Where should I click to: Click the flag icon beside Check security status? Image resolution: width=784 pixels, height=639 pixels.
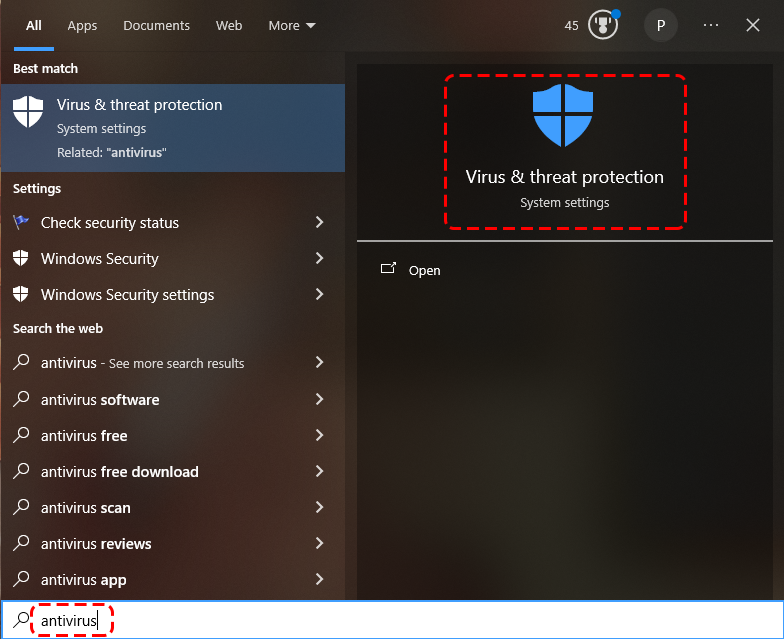[x=20, y=222]
